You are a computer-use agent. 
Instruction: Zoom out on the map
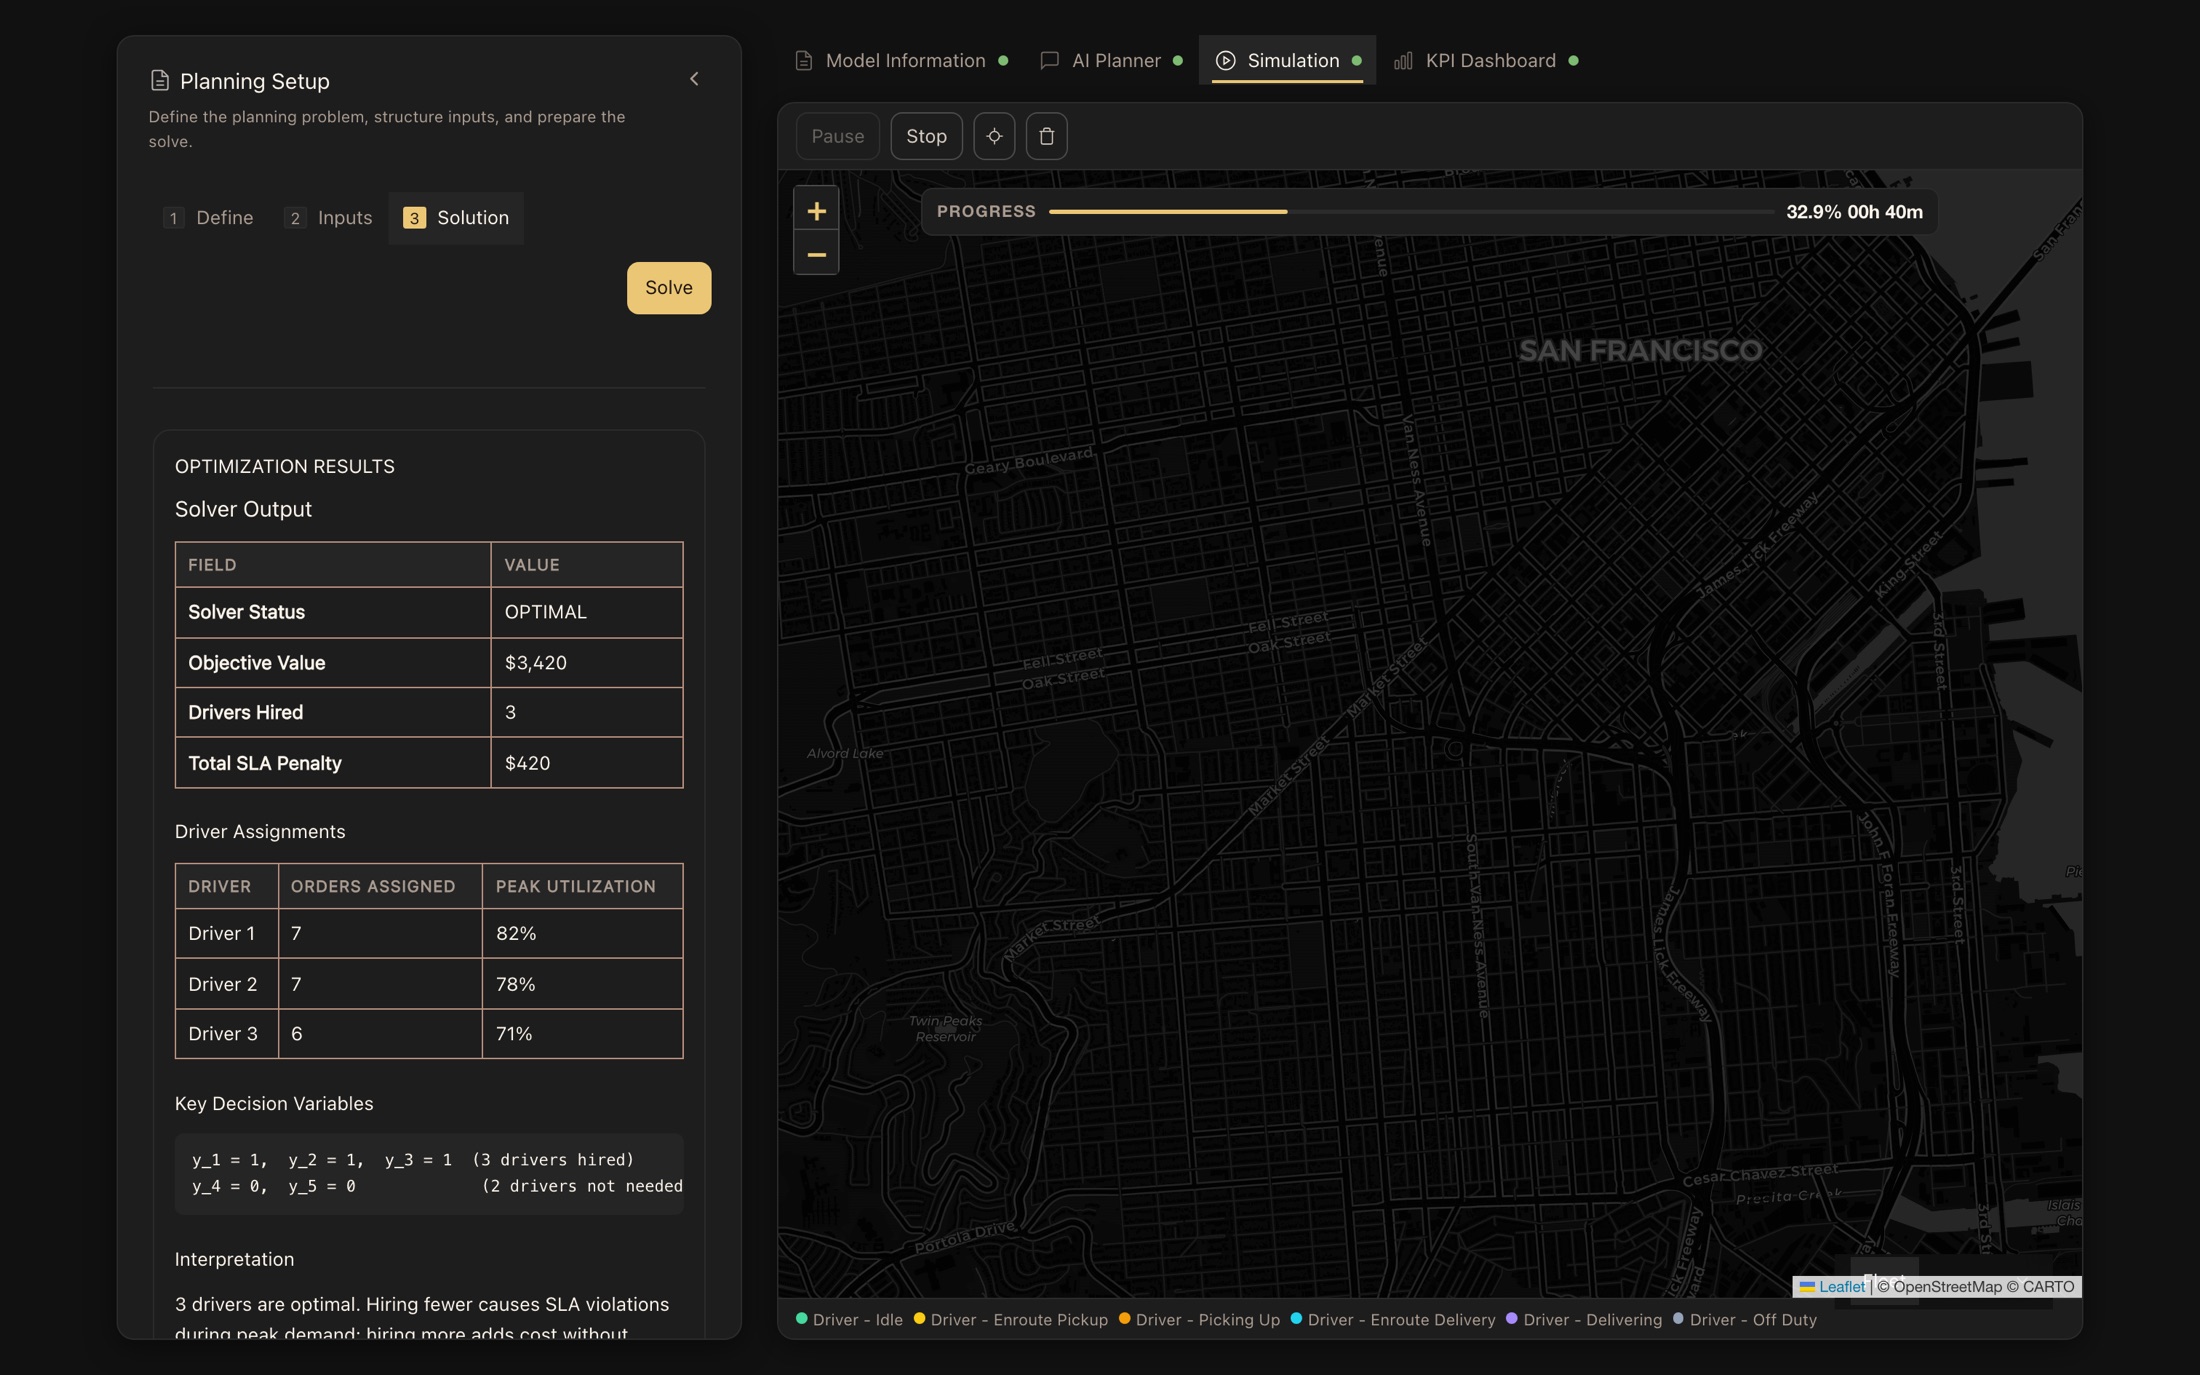[816, 254]
